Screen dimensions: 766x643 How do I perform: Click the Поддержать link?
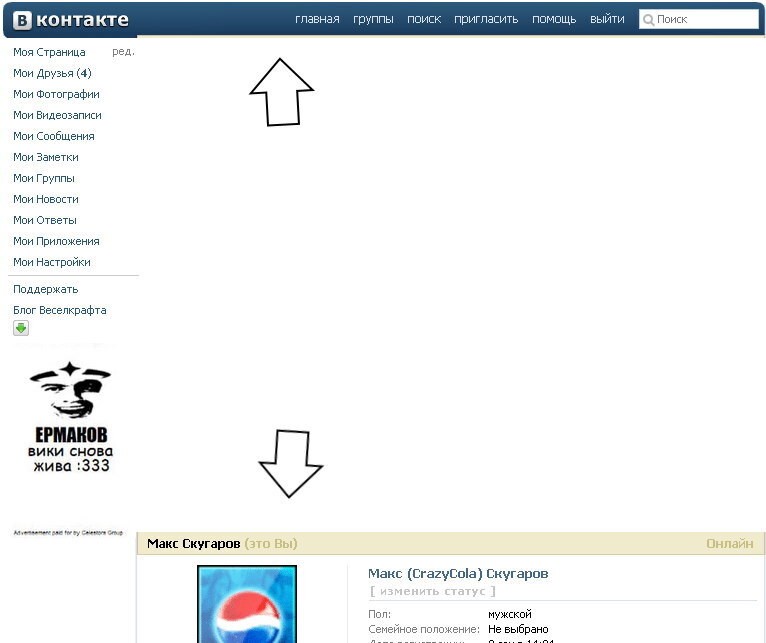coord(45,289)
